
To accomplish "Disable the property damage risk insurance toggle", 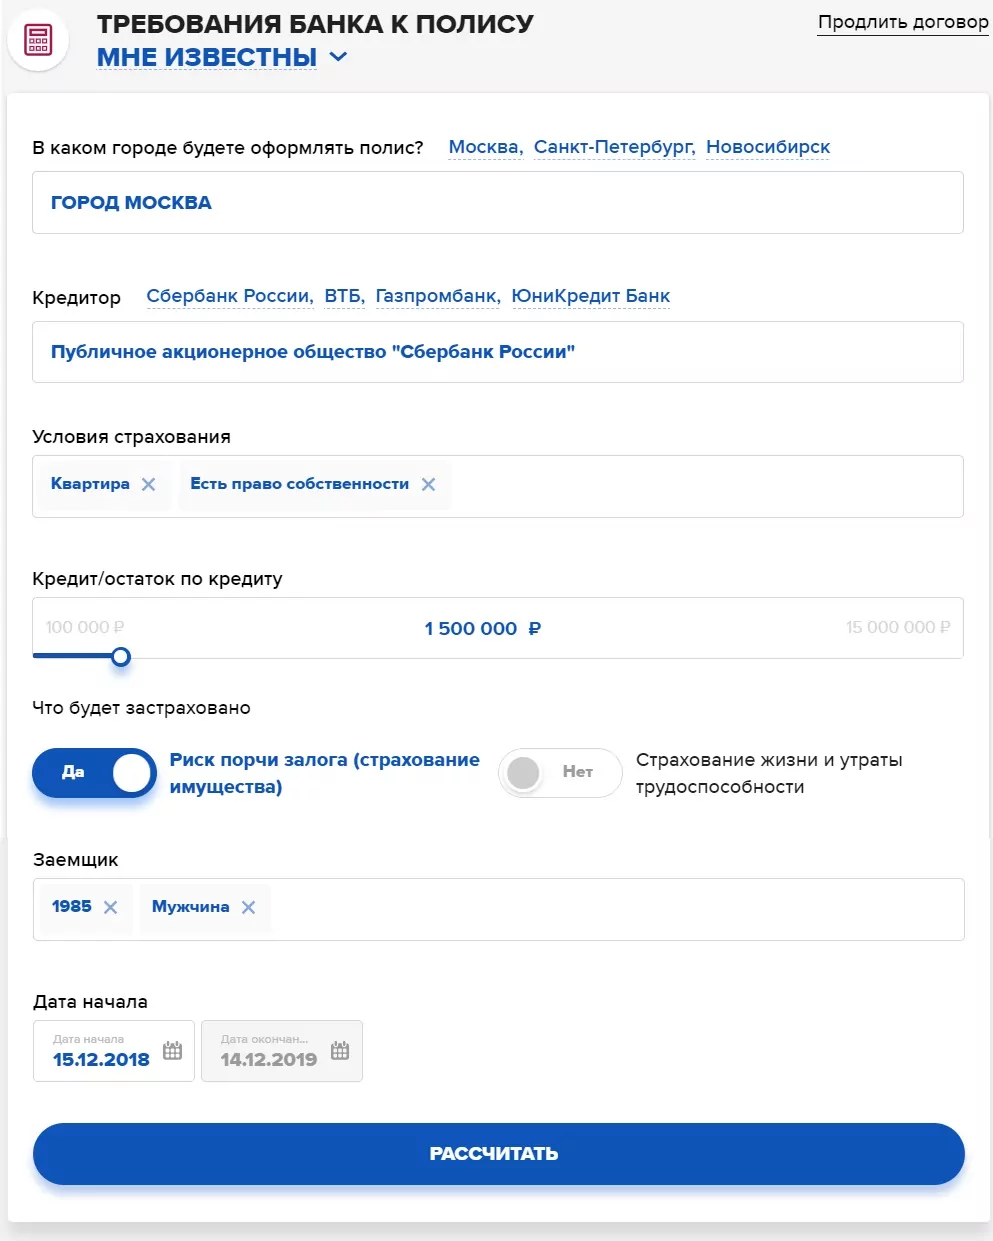I will (x=94, y=773).
